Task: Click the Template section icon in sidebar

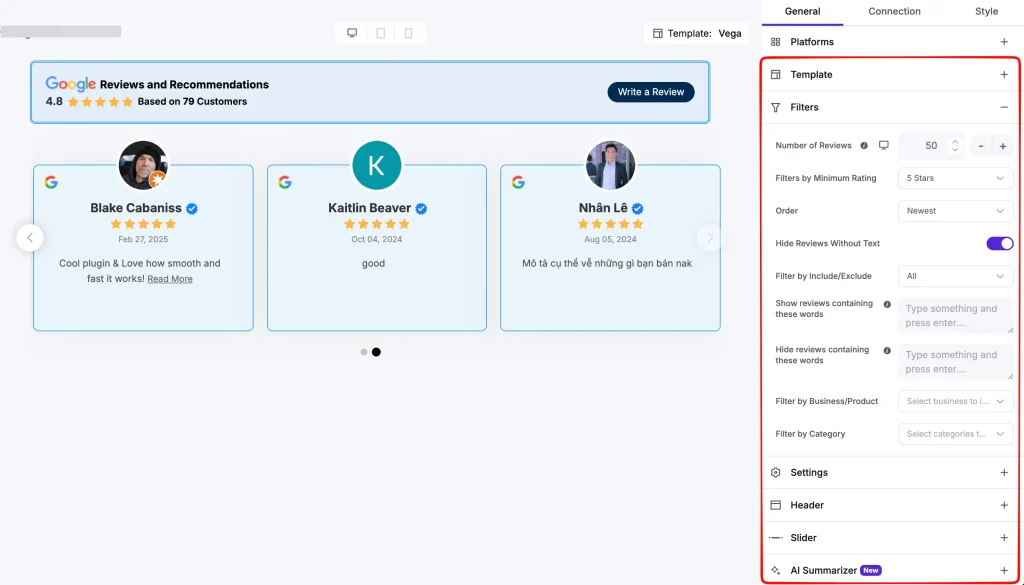Action: (x=776, y=74)
